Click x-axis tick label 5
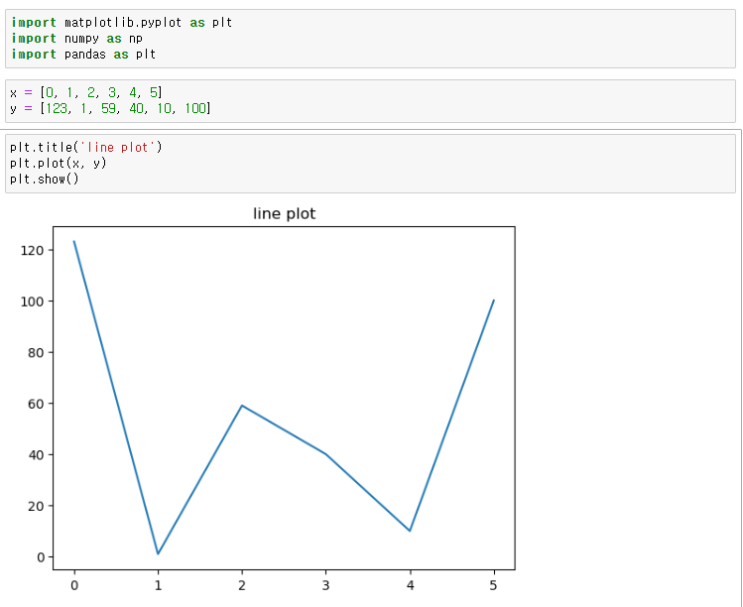The width and height of the screenshot is (743, 607). click(x=494, y=586)
